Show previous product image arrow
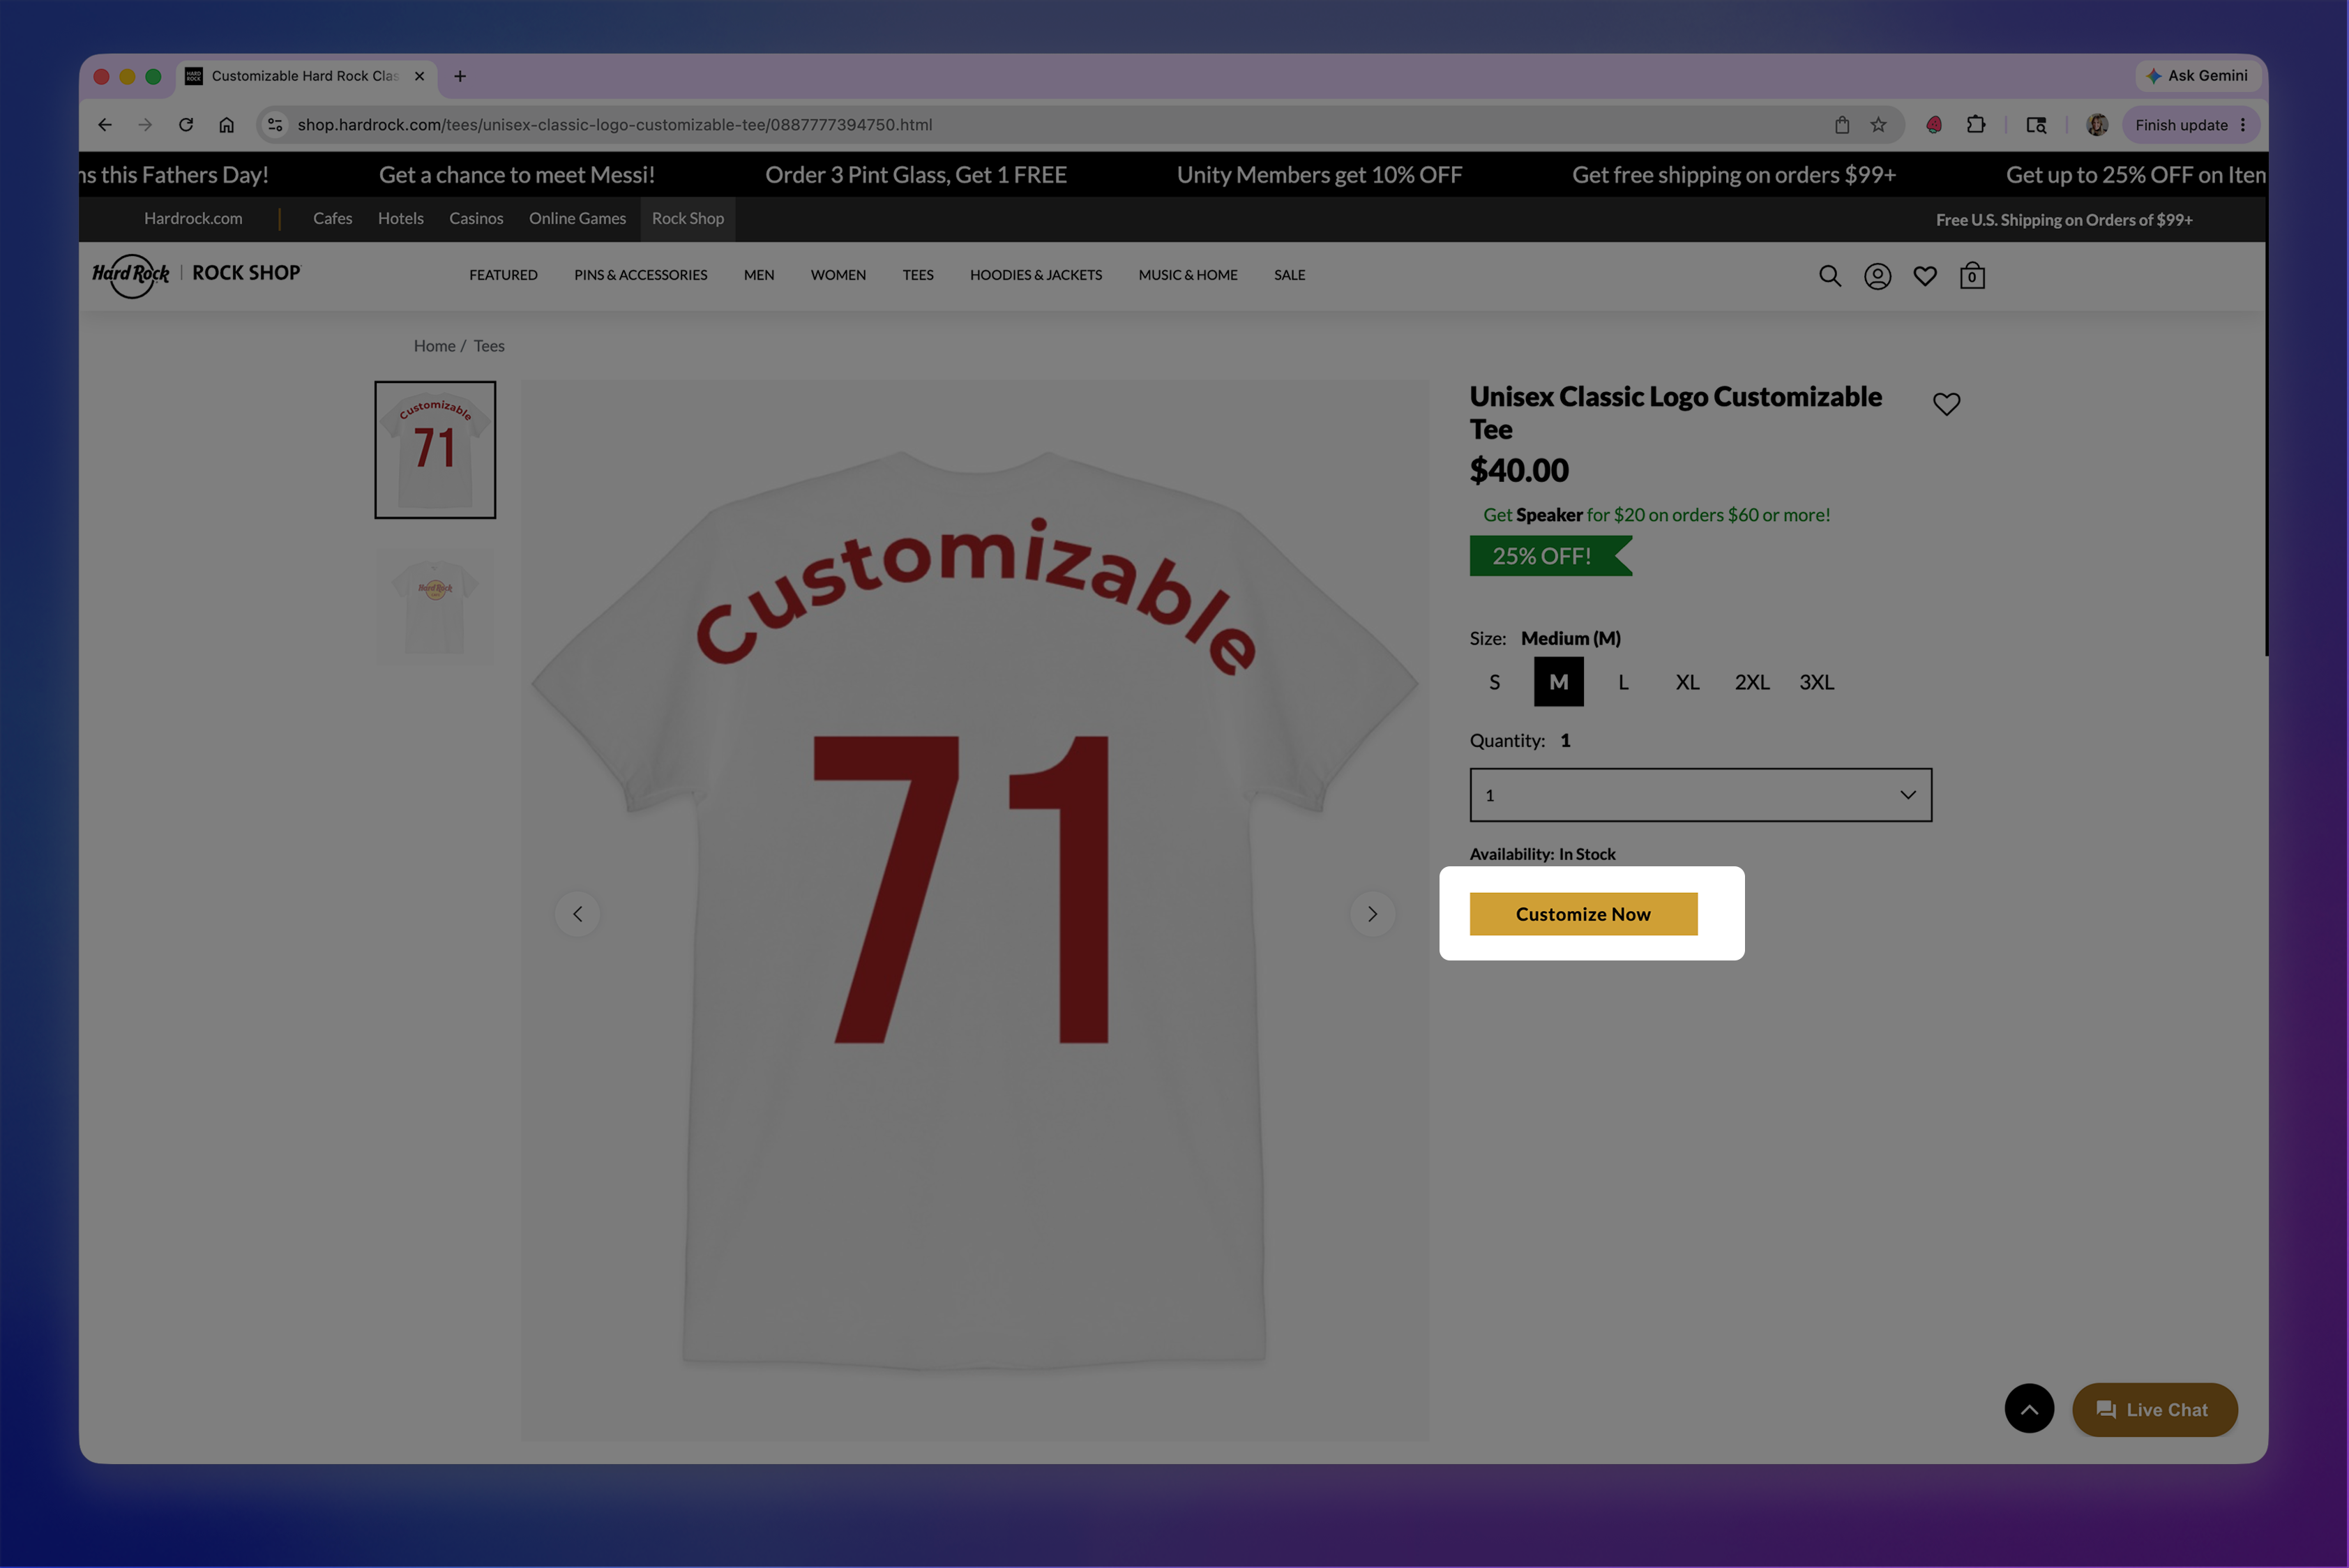The width and height of the screenshot is (2349, 1568). 577,913
